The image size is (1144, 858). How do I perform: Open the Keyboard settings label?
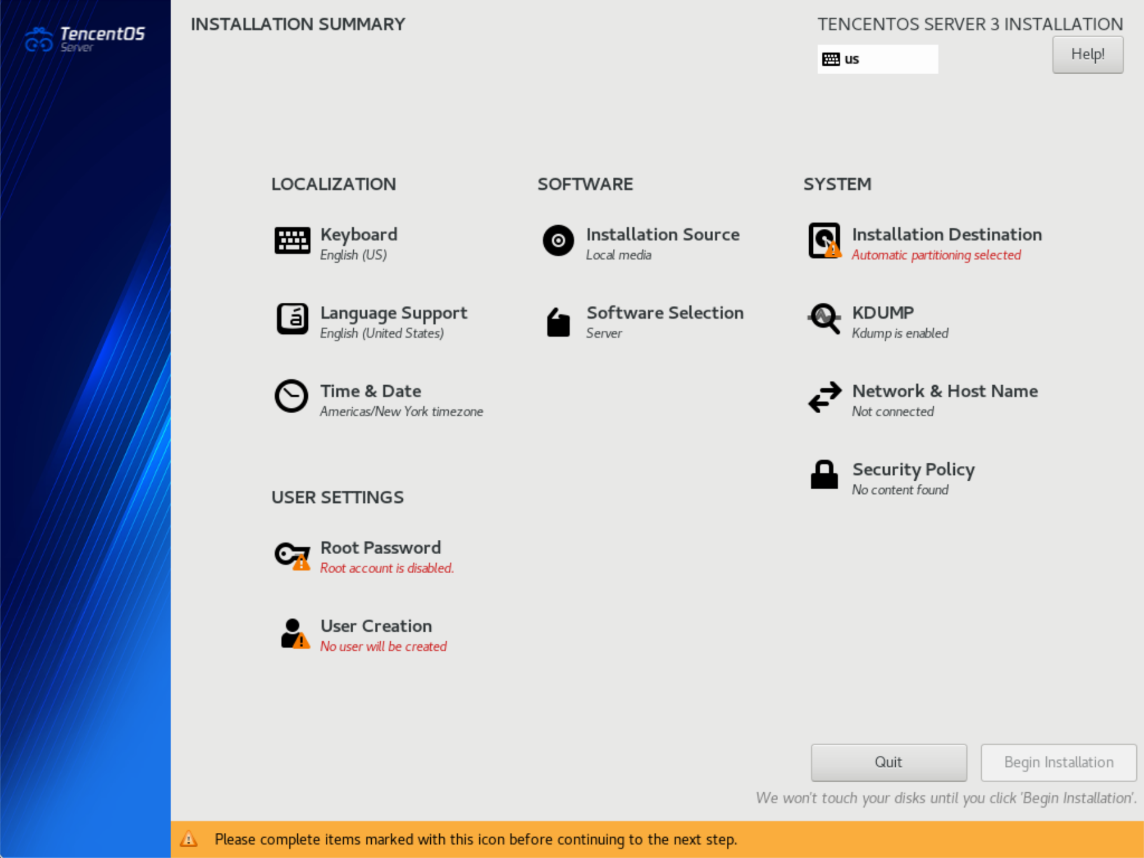(359, 235)
